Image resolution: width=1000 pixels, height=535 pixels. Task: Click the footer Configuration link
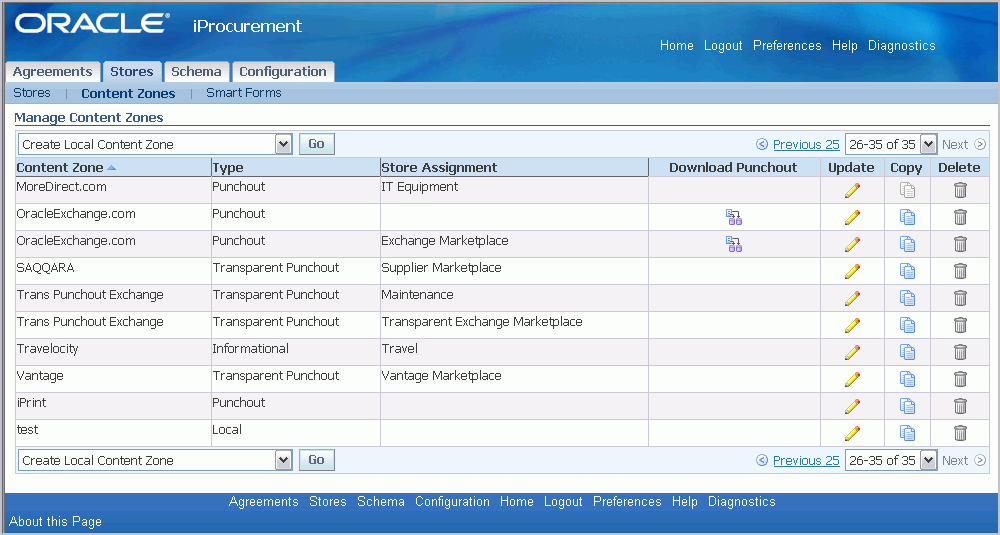[452, 502]
